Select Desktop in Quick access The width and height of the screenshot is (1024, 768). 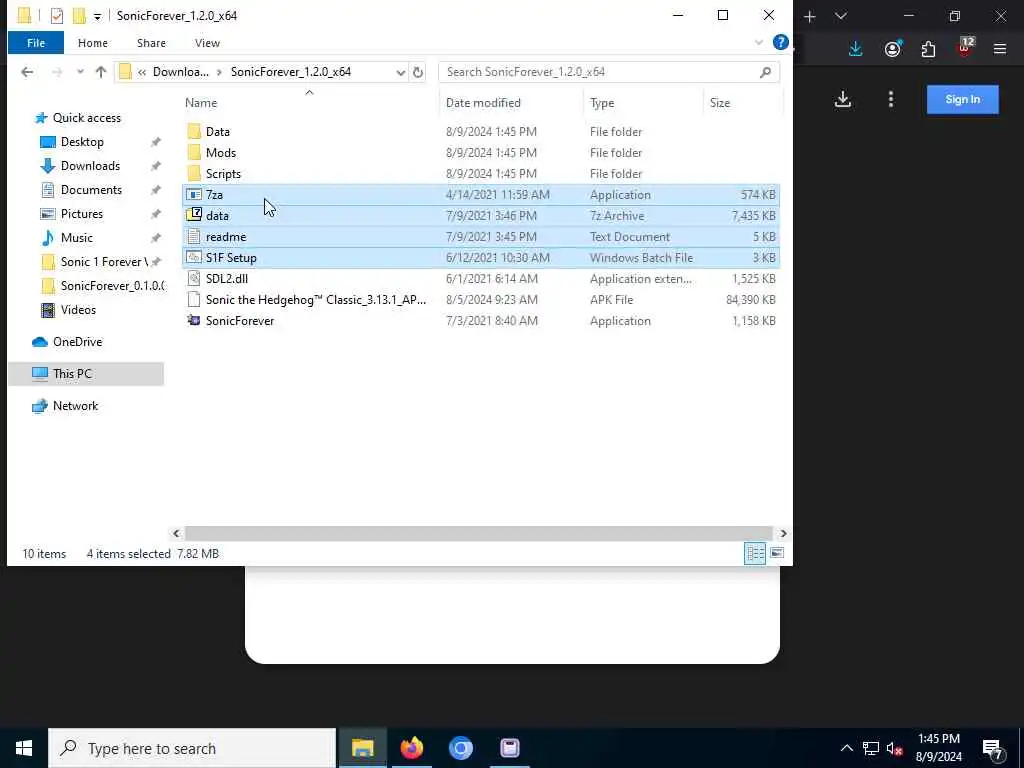tap(82, 142)
